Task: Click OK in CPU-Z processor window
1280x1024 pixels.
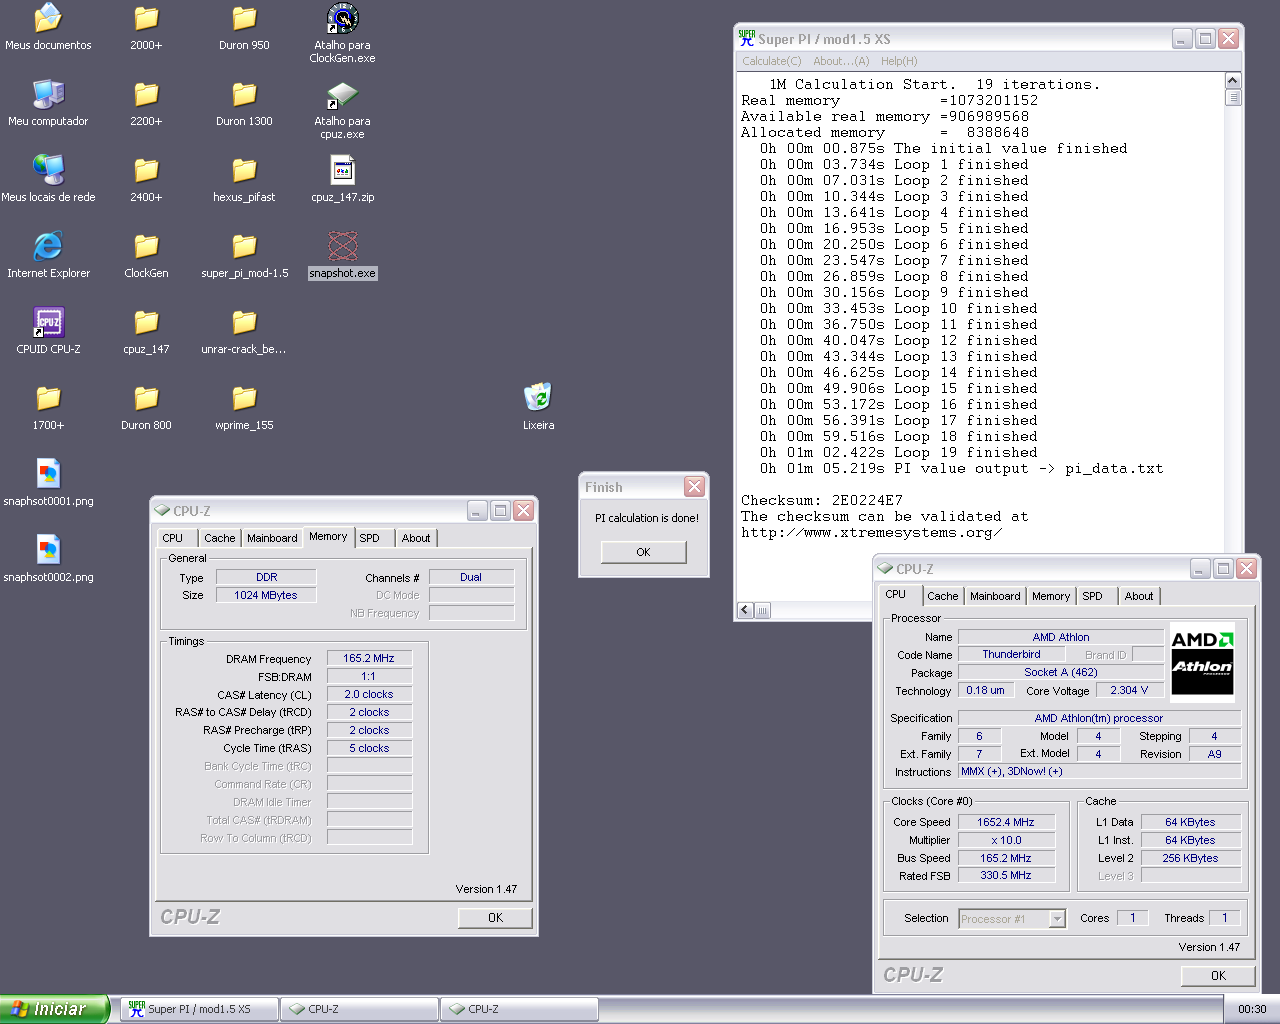Action: pos(1218,976)
